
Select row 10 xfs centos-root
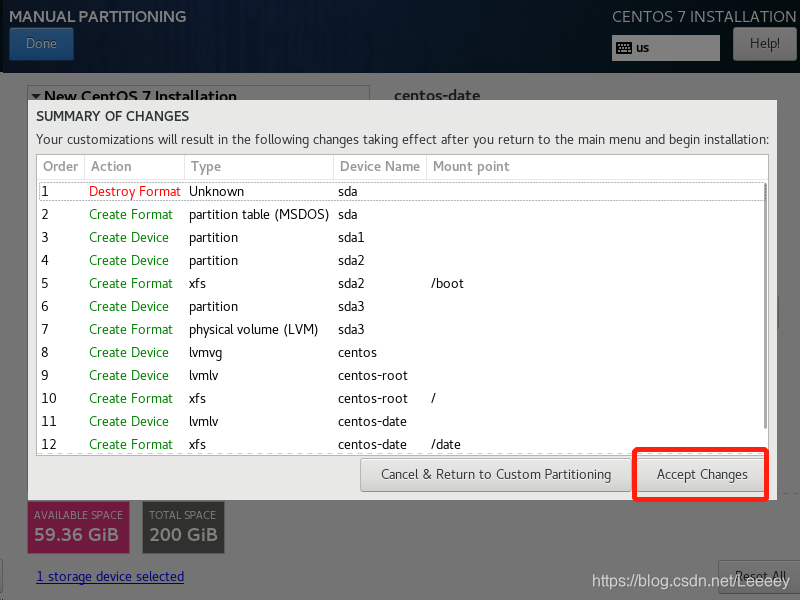tap(402, 398)
